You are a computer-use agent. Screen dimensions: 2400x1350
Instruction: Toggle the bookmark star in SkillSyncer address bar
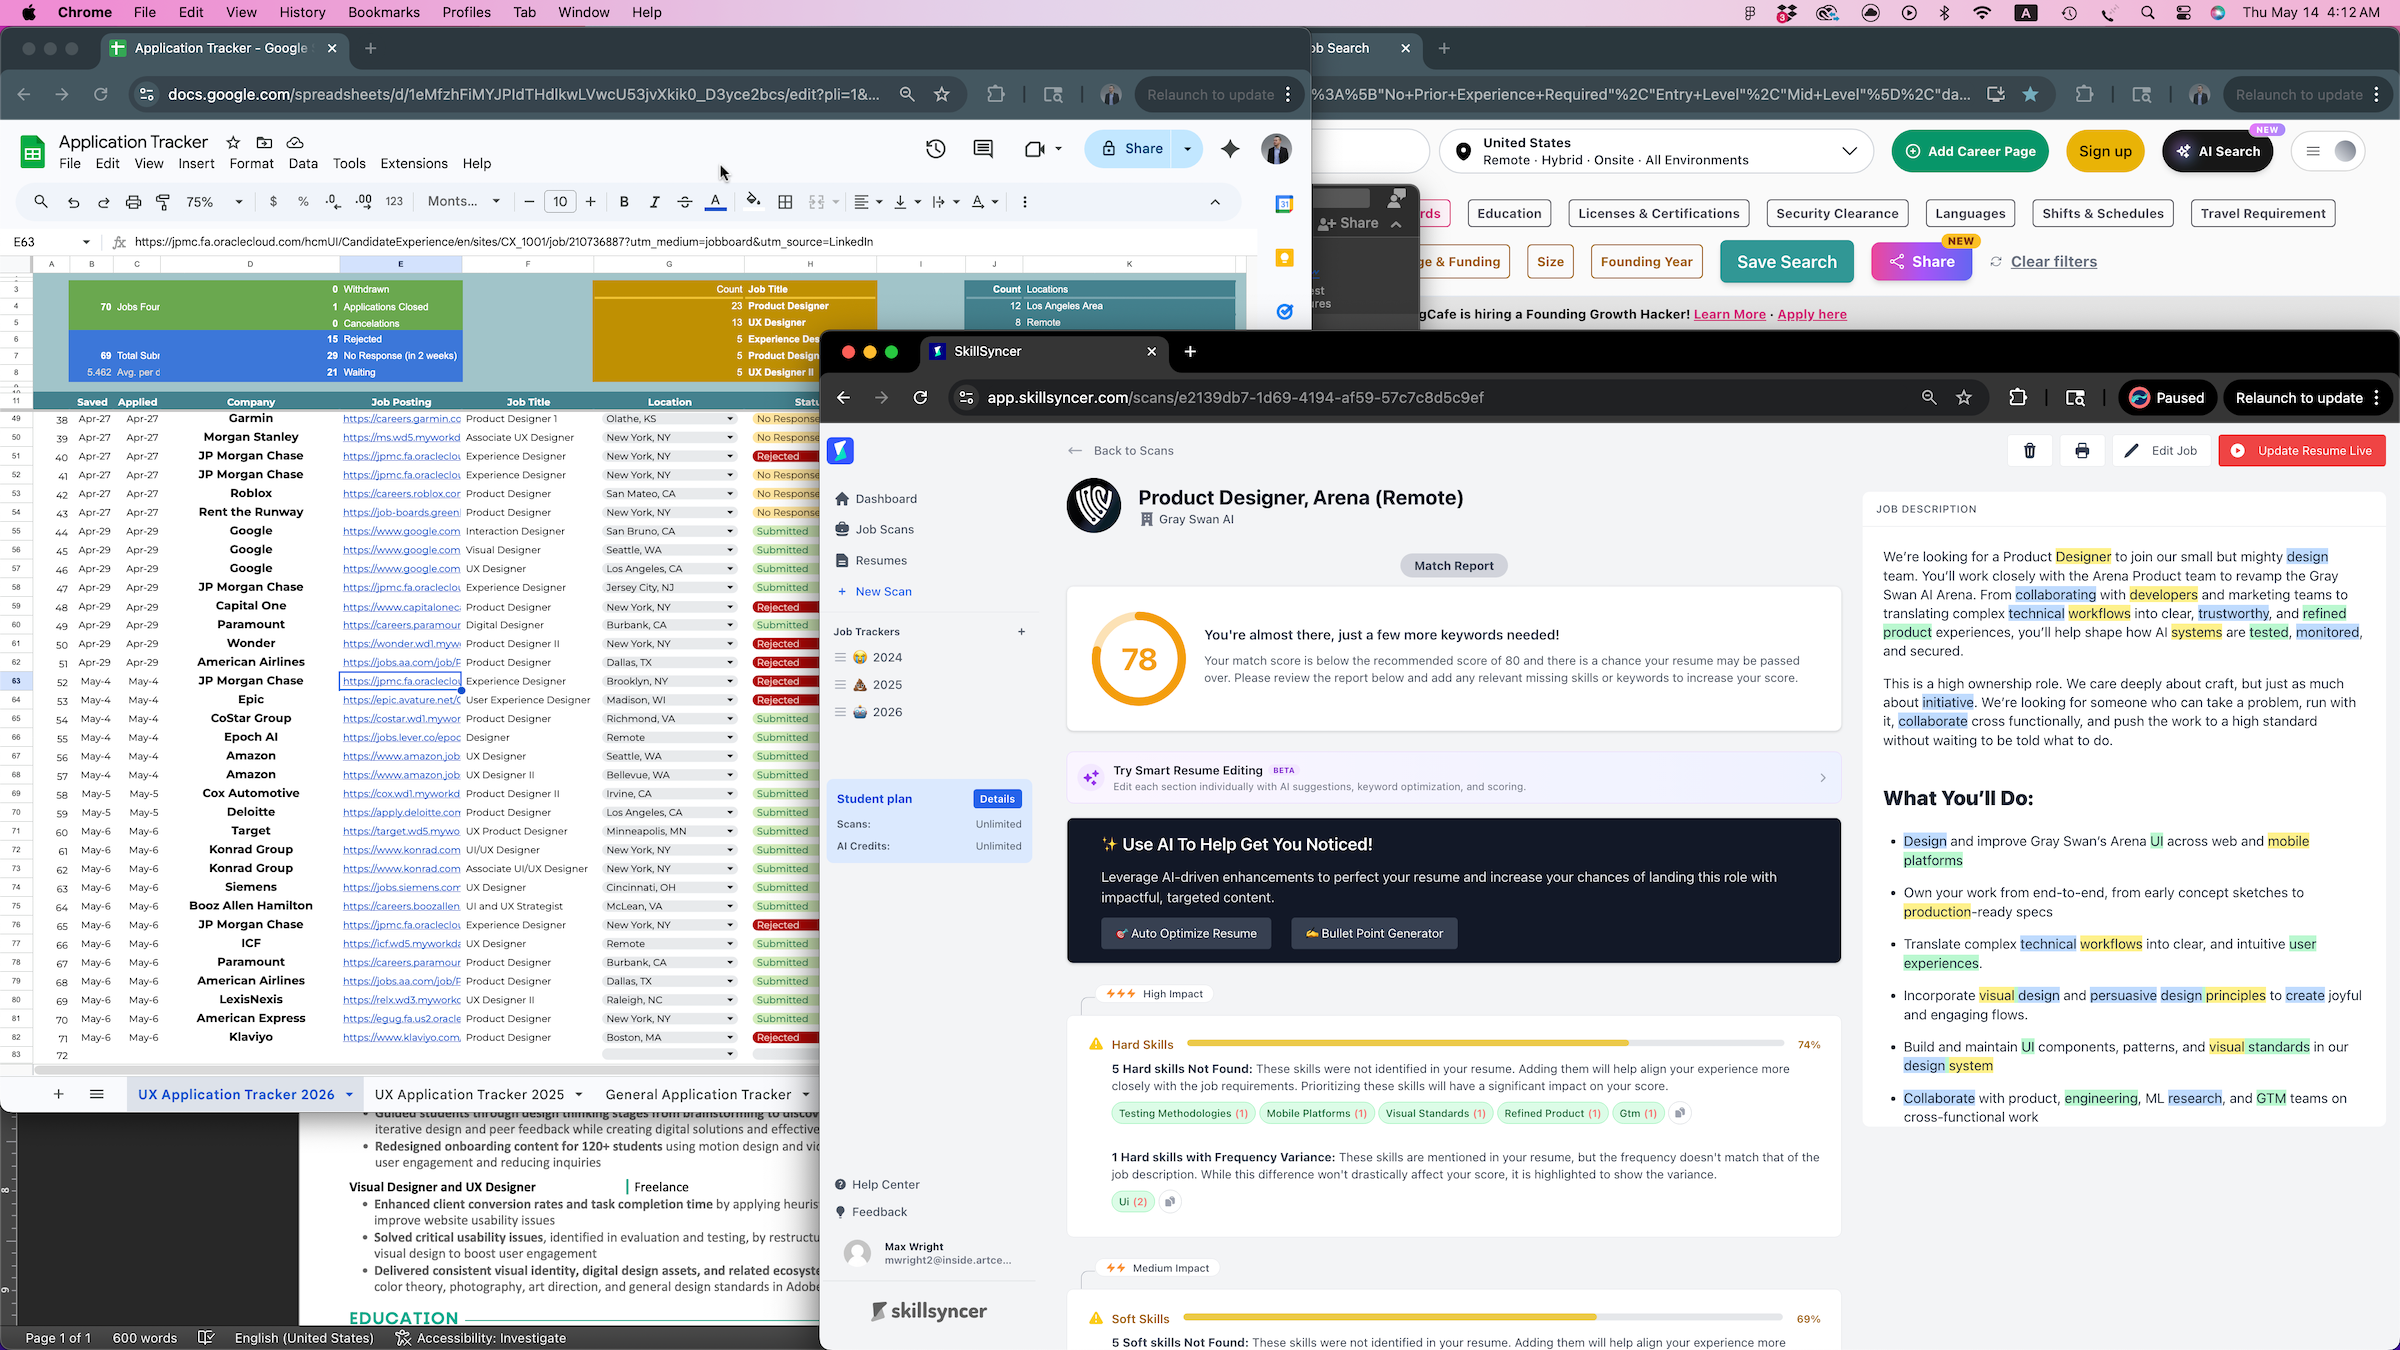(x=1964, y=398)
